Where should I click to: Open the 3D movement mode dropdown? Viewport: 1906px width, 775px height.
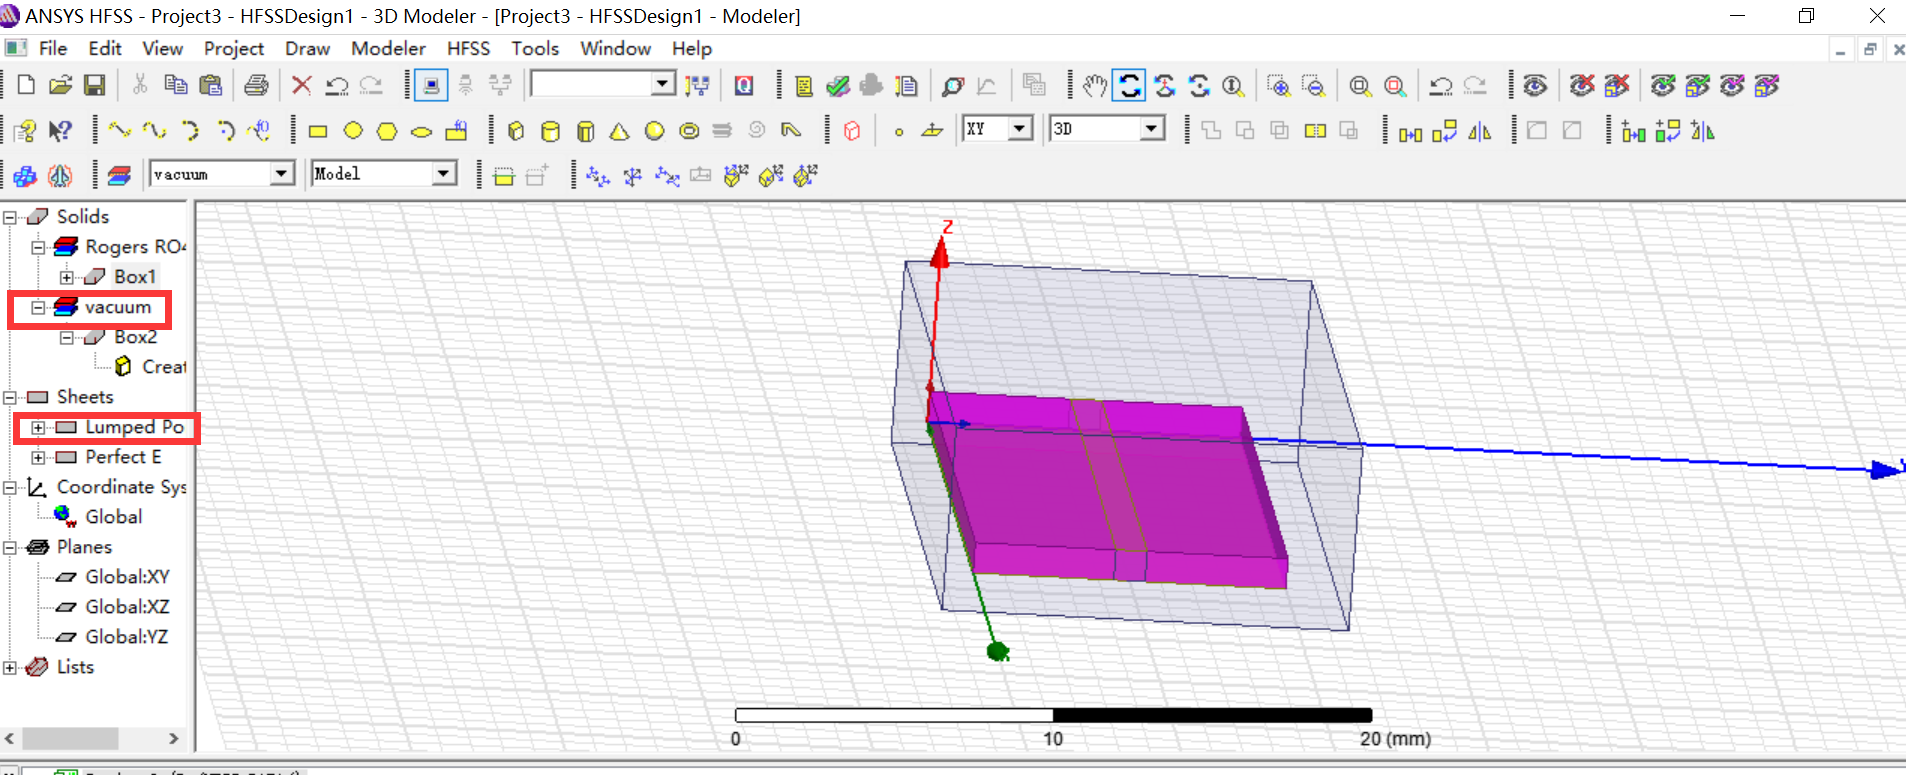(x=1152, y=129)
